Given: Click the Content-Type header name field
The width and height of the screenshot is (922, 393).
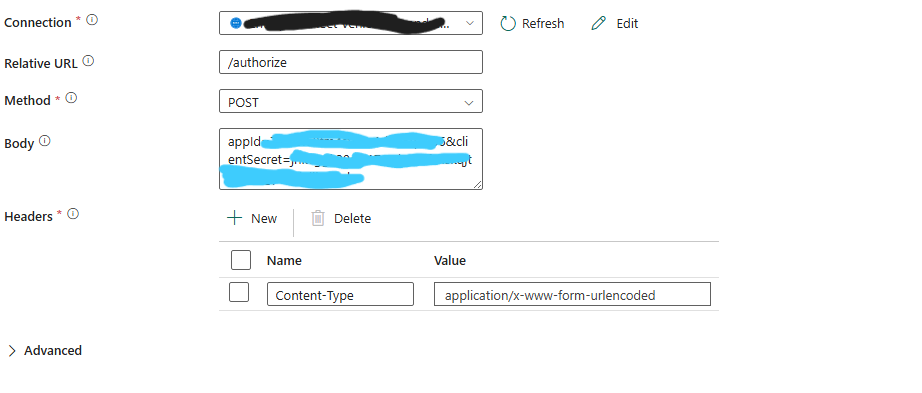Looking at the screenshot, I should [340, 294].
